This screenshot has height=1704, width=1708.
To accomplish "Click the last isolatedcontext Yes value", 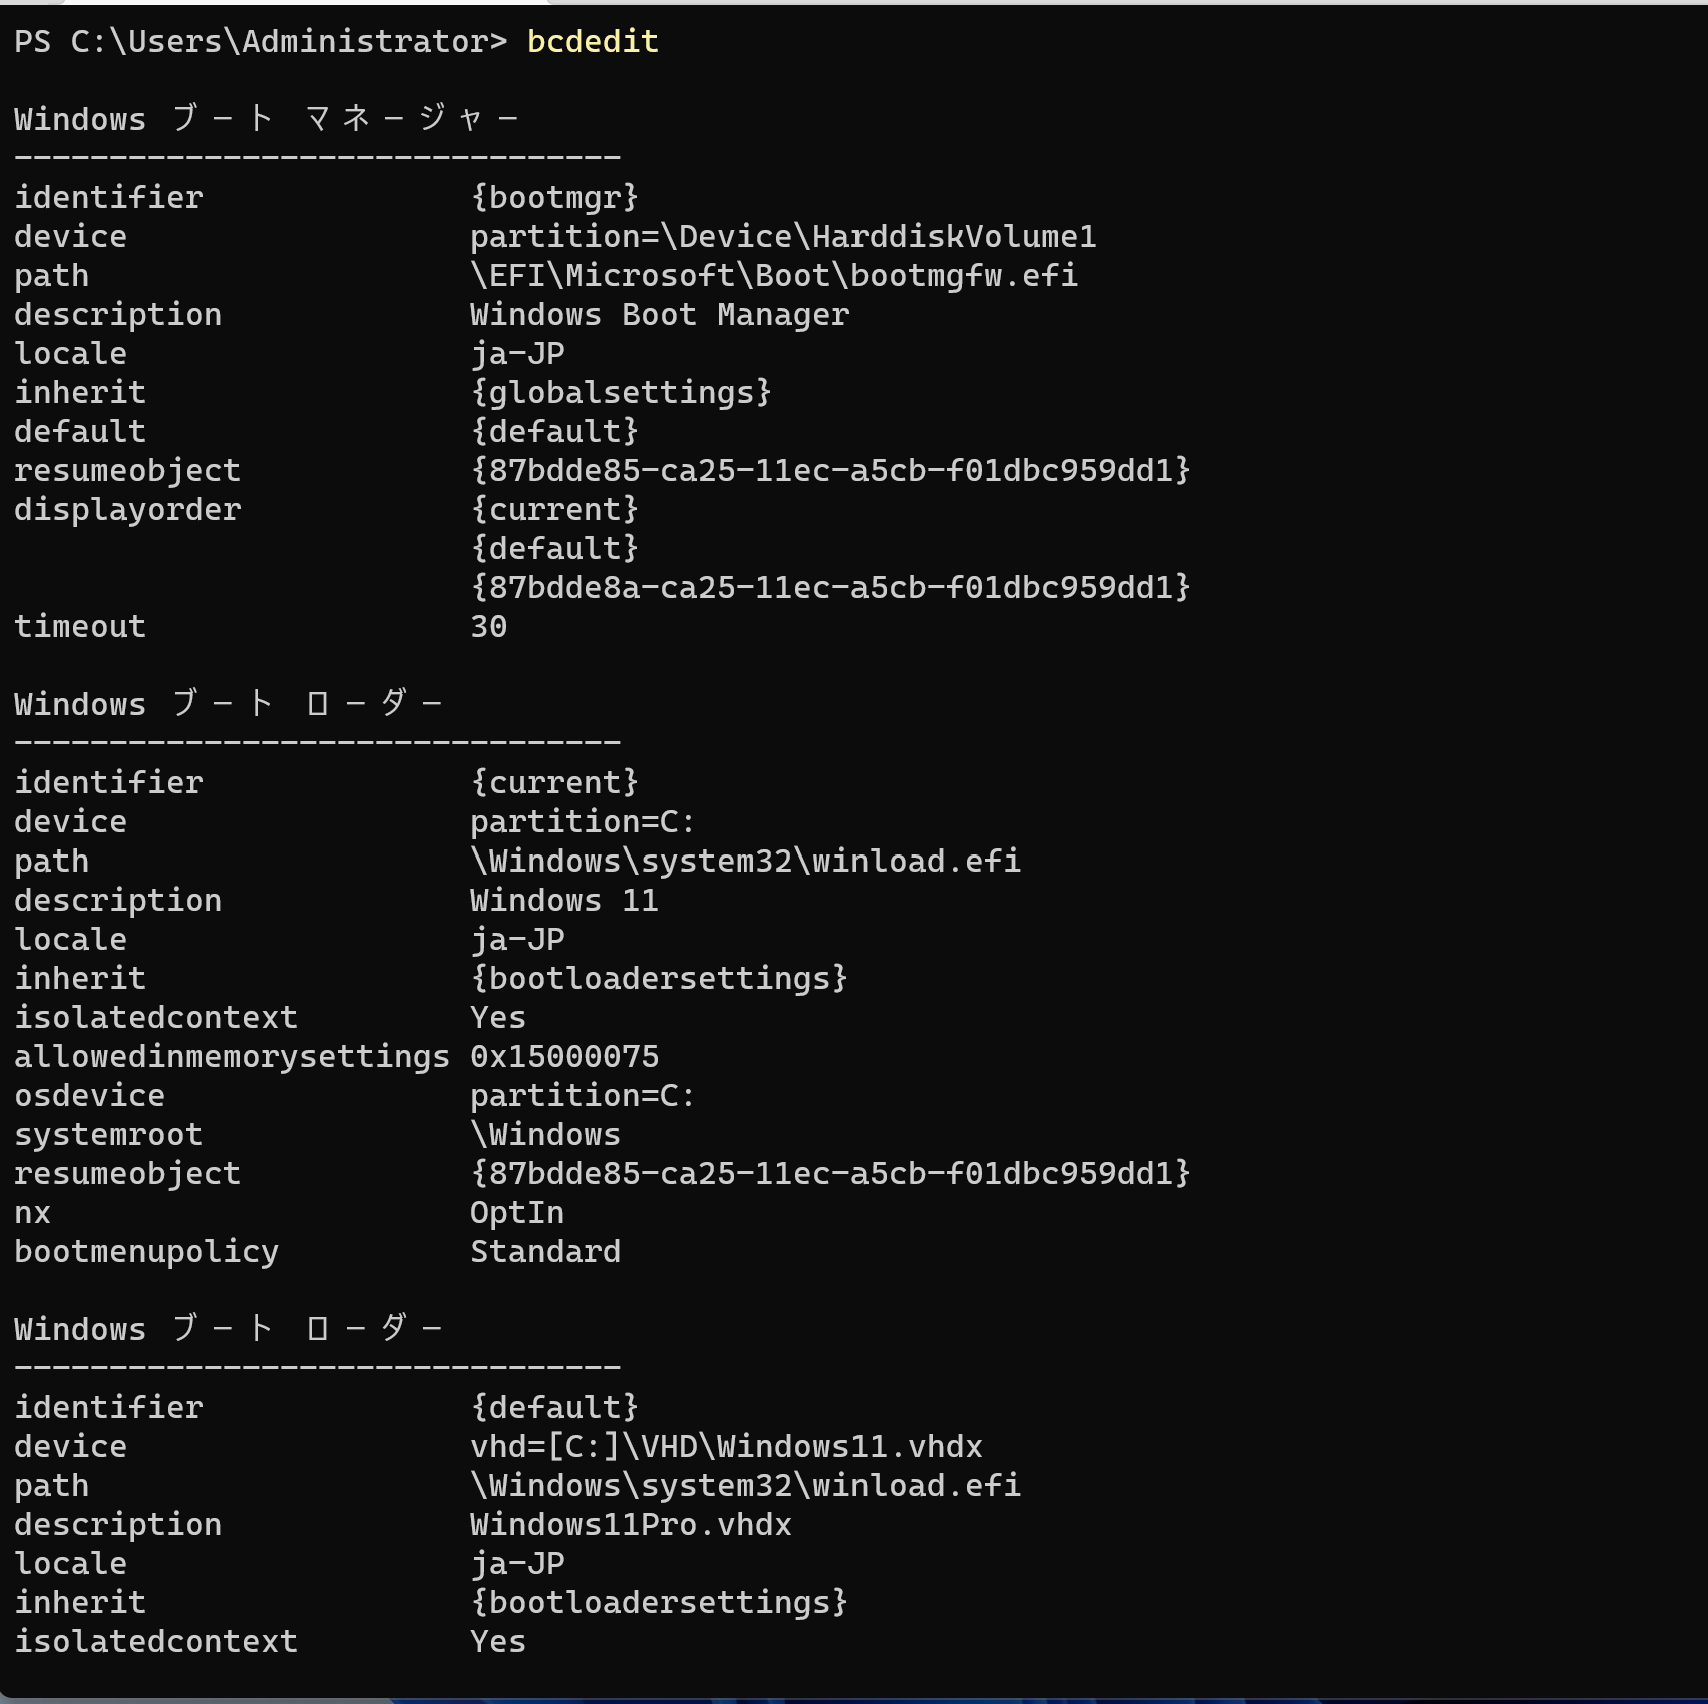I will 498,1641.
